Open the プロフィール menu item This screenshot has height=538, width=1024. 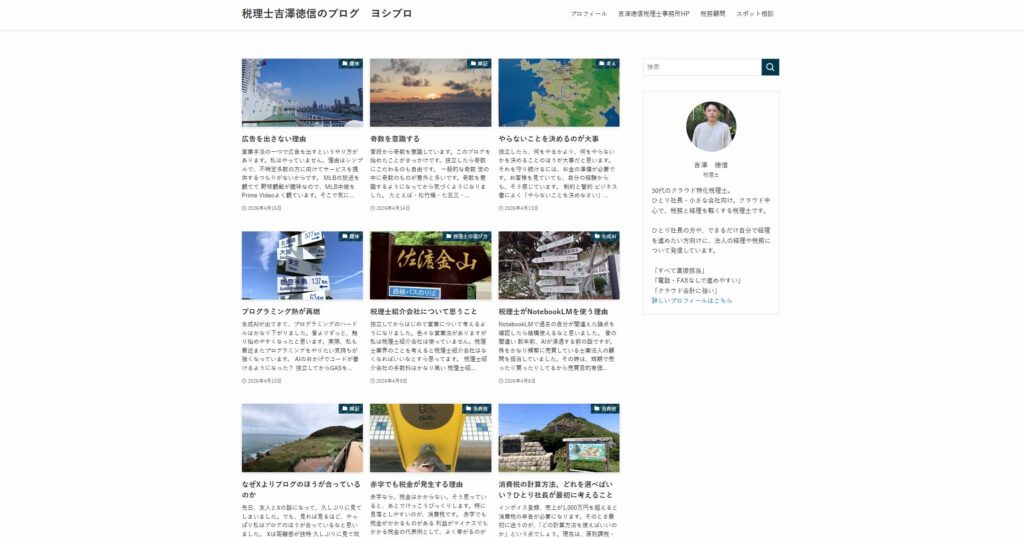588,14
